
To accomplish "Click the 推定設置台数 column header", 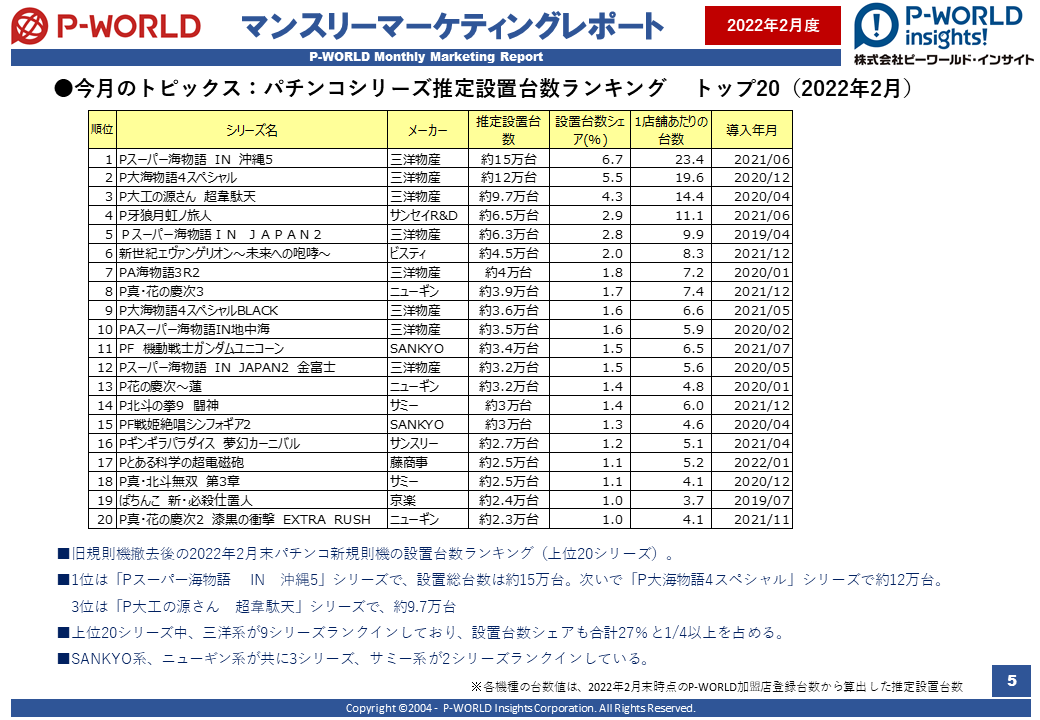I will (509, 130).
